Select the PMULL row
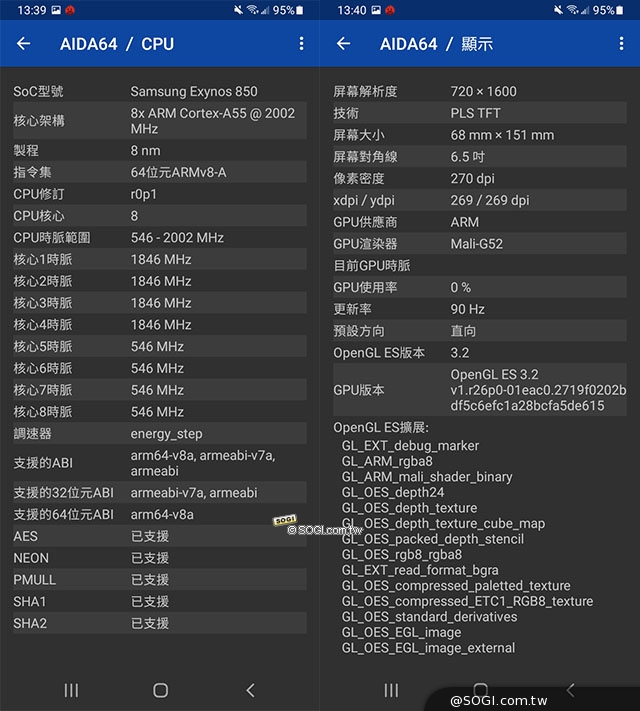Image resolution: width=640 pixels, height=711 pixels. tap(160, 580)
